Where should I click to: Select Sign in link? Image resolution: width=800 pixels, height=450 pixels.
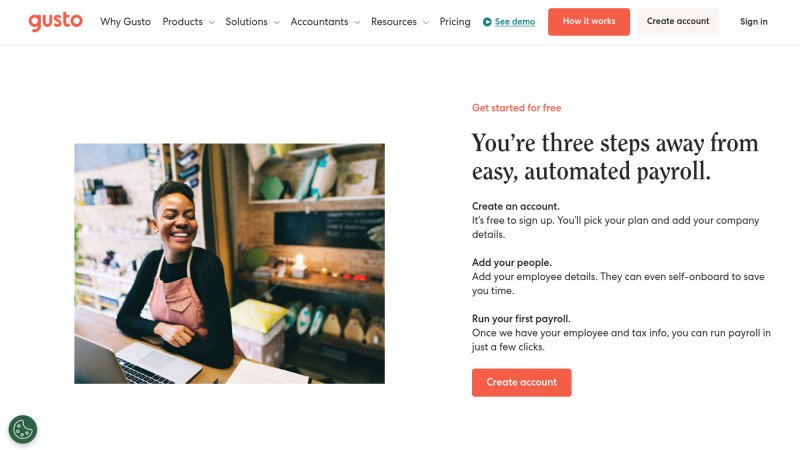coord(754,22)
